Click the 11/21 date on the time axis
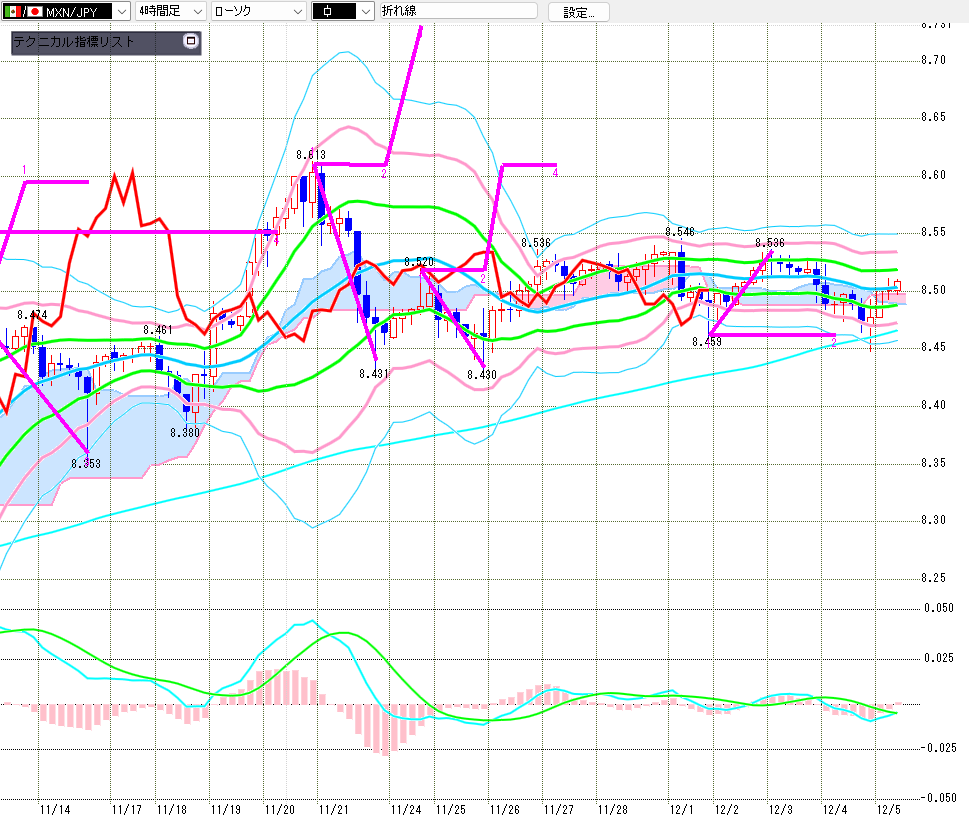969x818 pixels. click(333, 809)
